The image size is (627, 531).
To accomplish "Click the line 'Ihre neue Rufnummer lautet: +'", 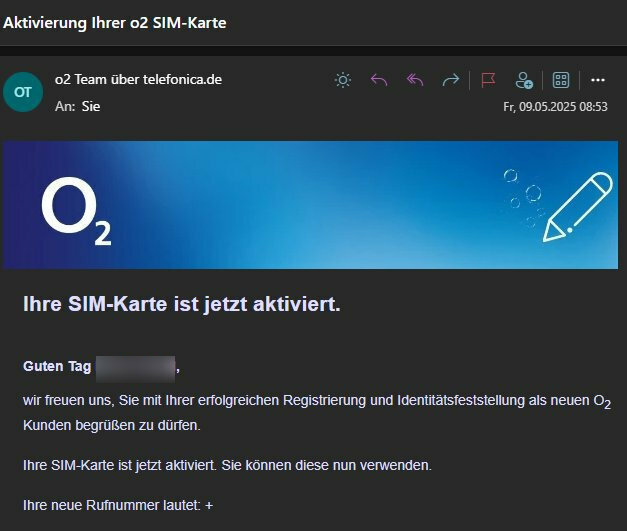I will coord(118,505).
